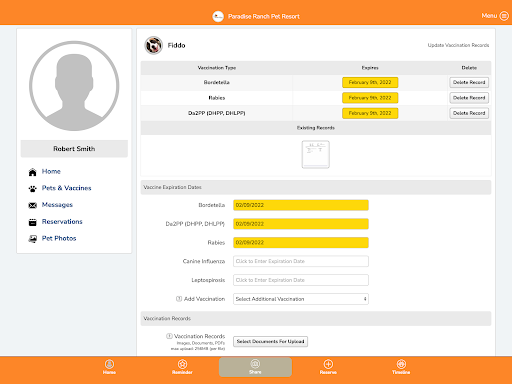Click the Pet Photos picture icon
The image size is (512, 384).
click(x=32, y=239)
